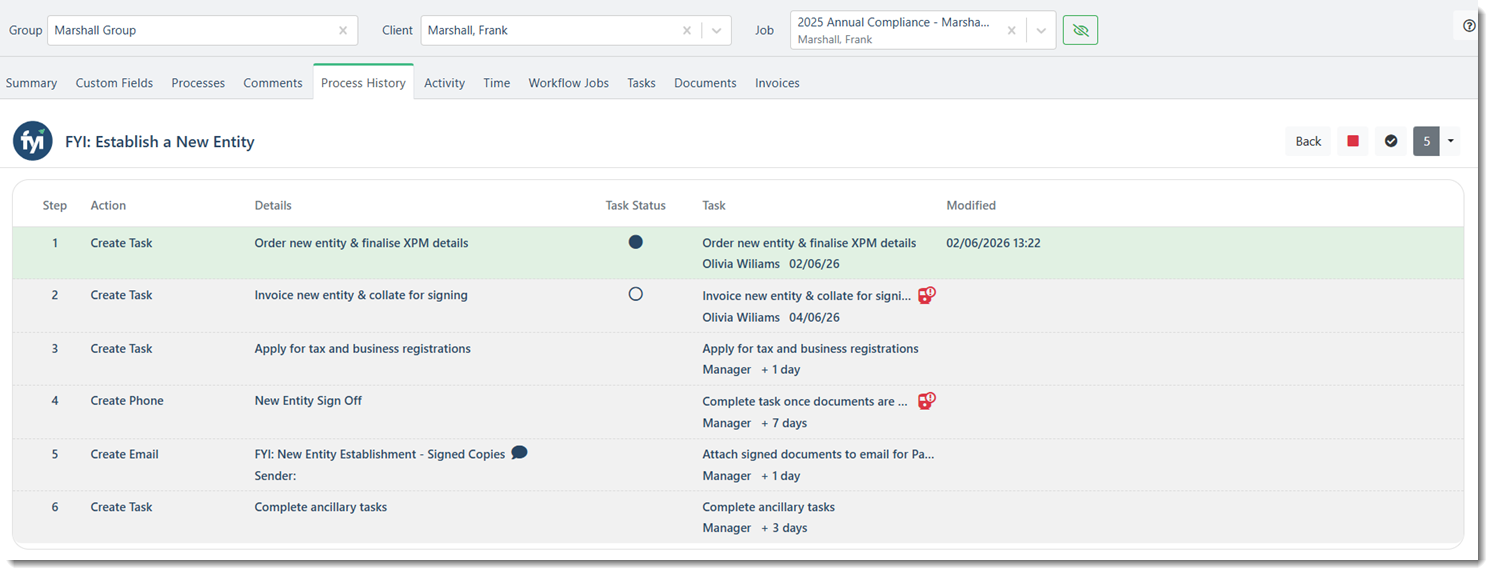Expand the Job dropdown arrow

pos(1041,30)
